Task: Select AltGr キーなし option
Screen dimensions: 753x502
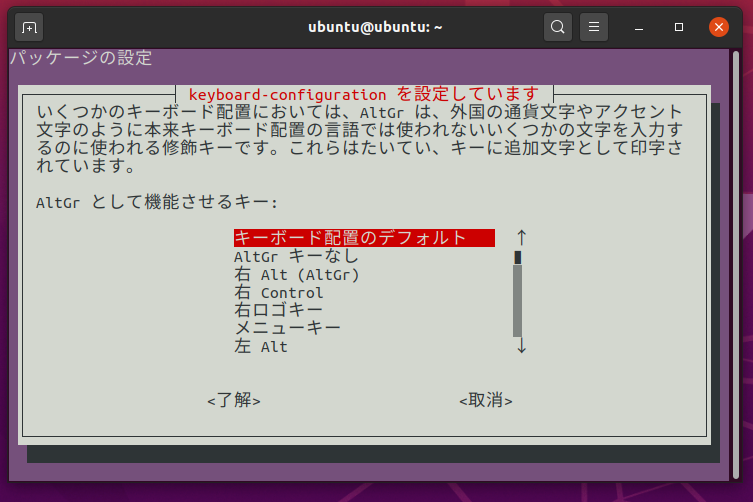Action: click(x=296, y=256)
